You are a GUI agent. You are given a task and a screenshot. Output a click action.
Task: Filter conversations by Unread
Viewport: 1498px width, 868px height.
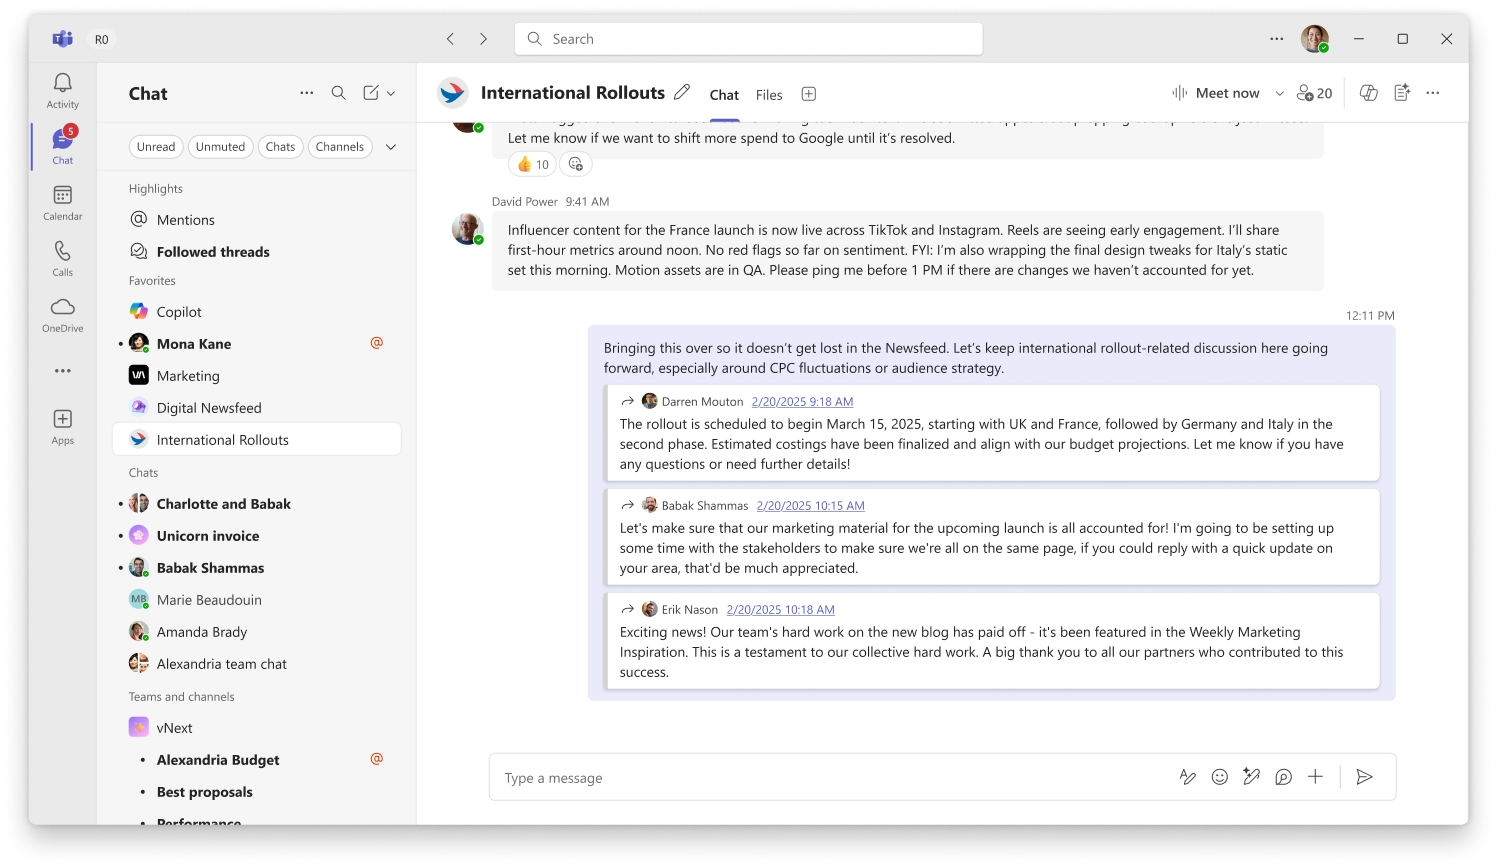[x=156, y=146]
